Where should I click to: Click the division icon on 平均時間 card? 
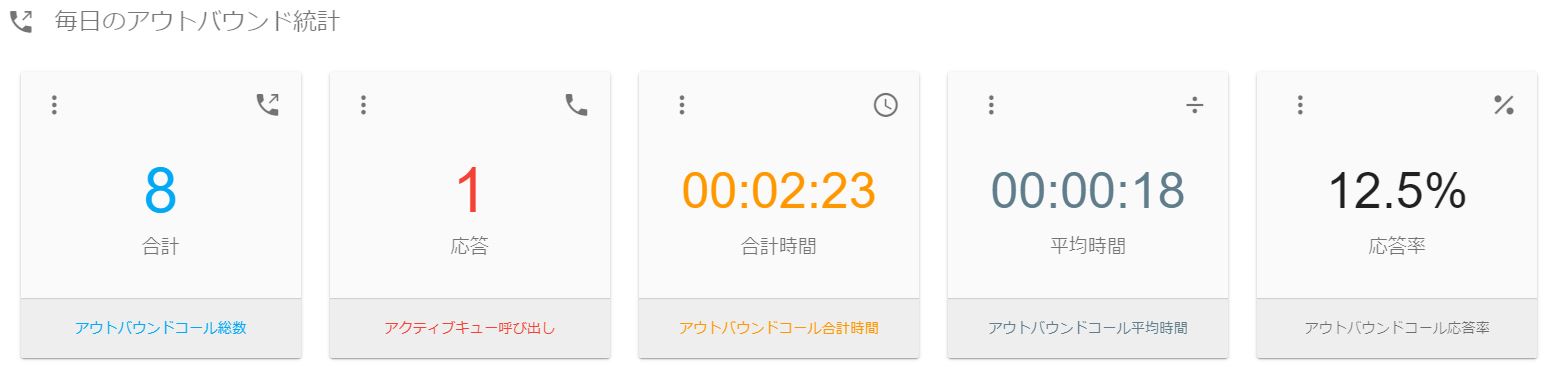coord(1194,105)
